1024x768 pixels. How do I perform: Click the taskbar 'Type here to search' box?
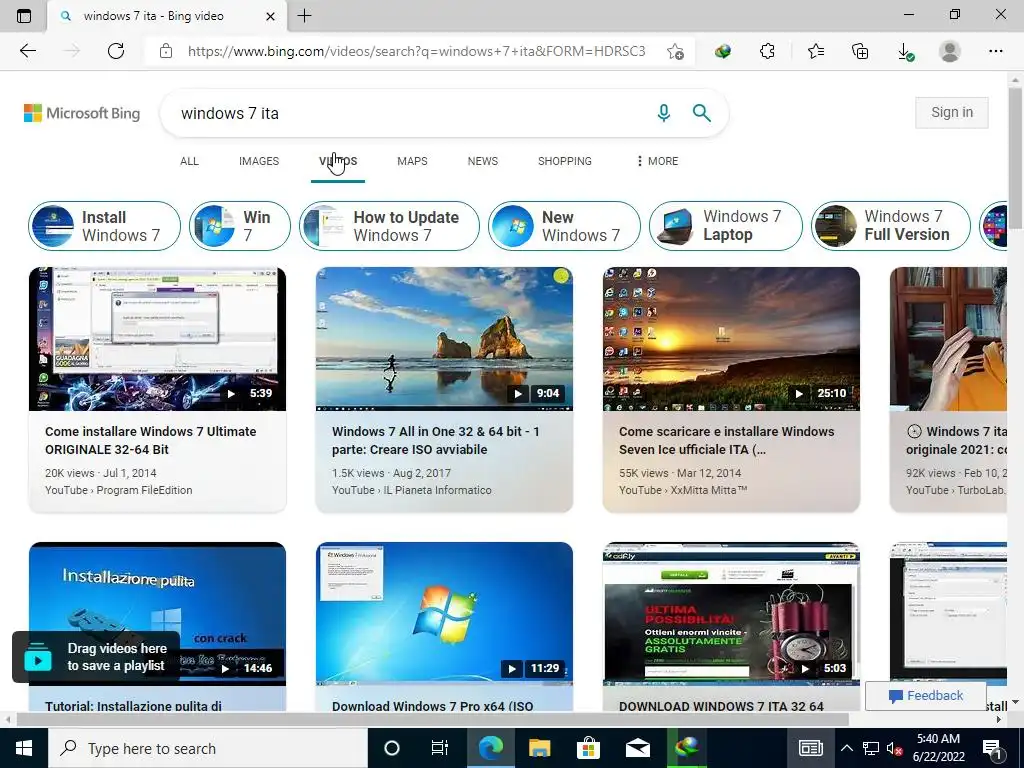[208, 748]
